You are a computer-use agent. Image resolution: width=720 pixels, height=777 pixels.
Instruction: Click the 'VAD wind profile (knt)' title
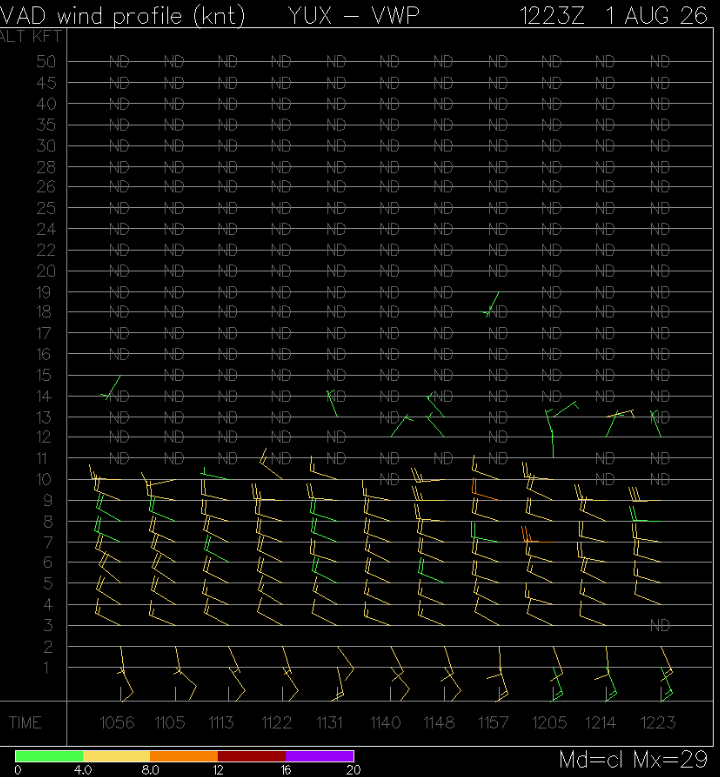click(122, 16)
